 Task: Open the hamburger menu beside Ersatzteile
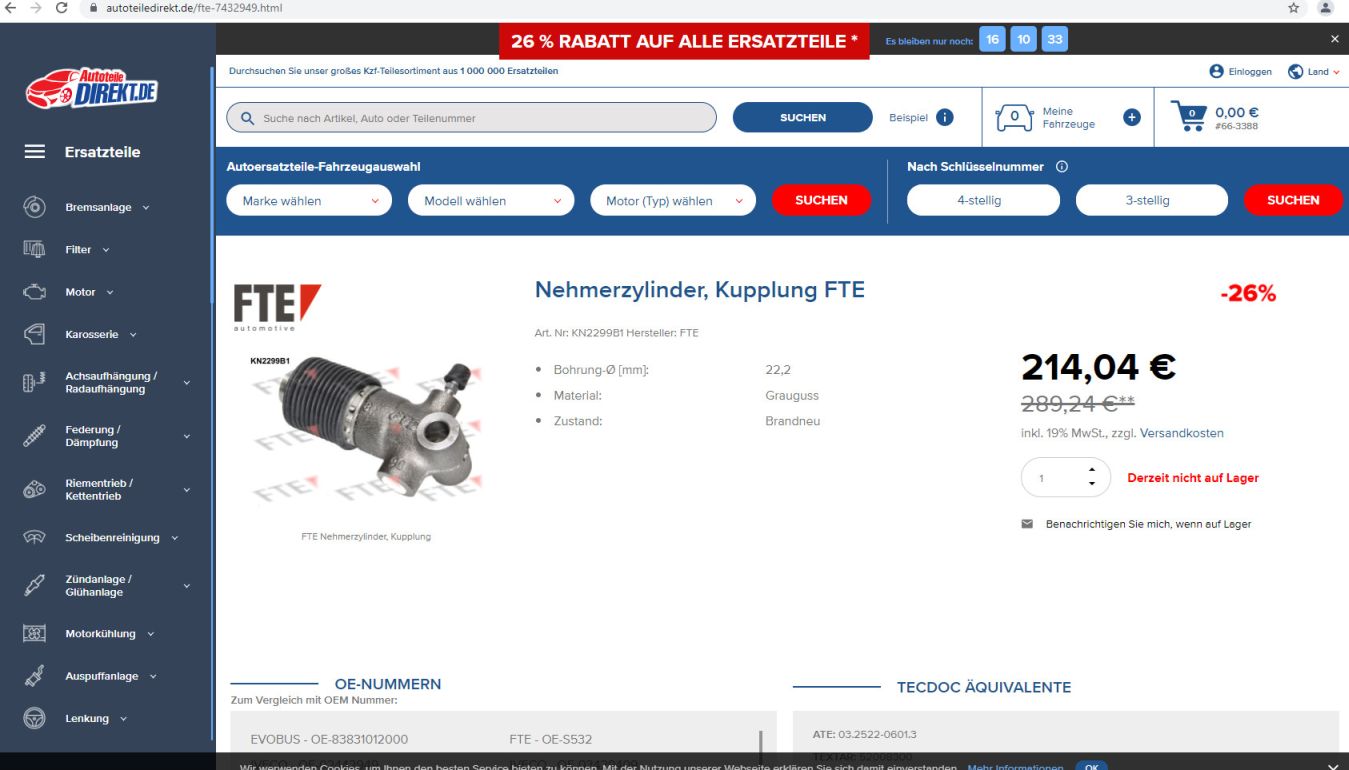[x=35, y=152]
